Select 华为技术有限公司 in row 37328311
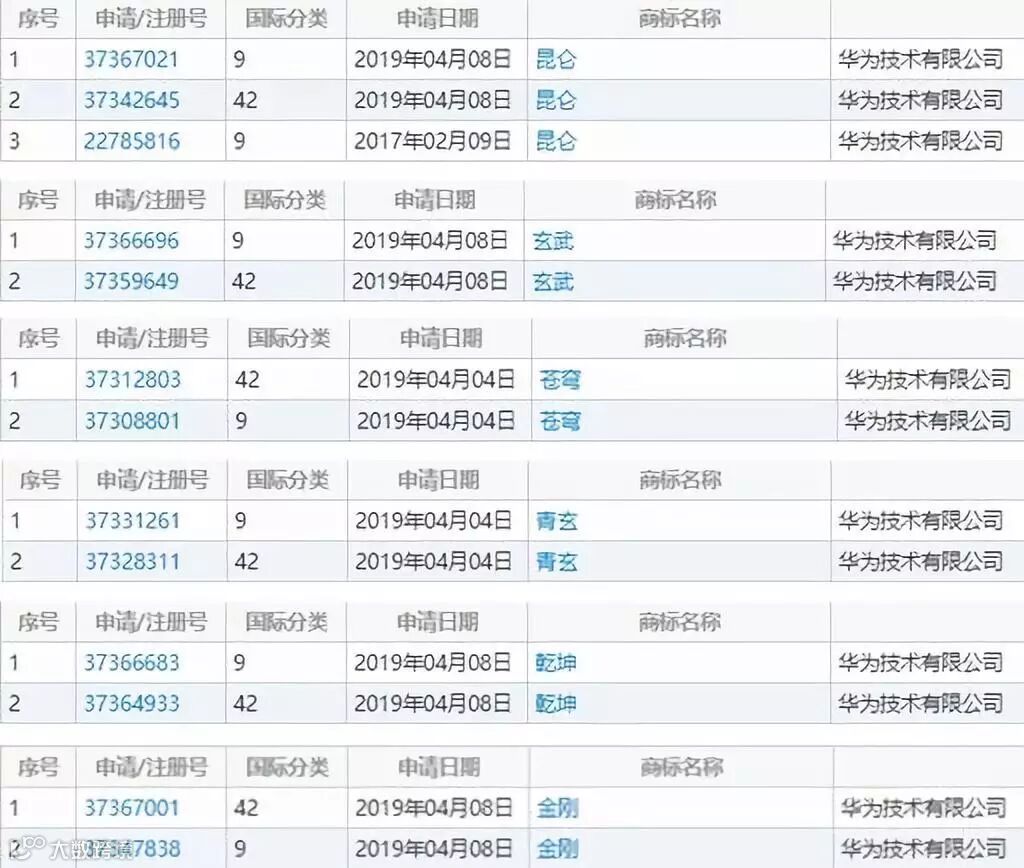Image resolution: width=1024 pixels, height=868 pixels. tap(921, 561)
